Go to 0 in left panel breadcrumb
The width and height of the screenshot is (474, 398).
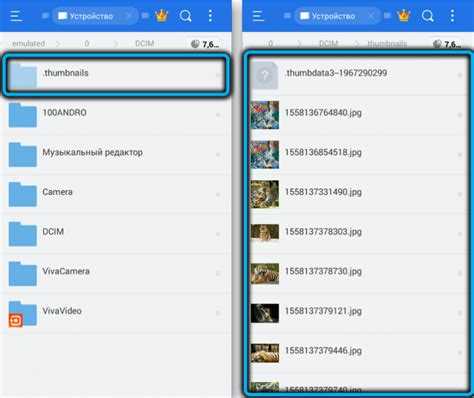click(87, 44)
